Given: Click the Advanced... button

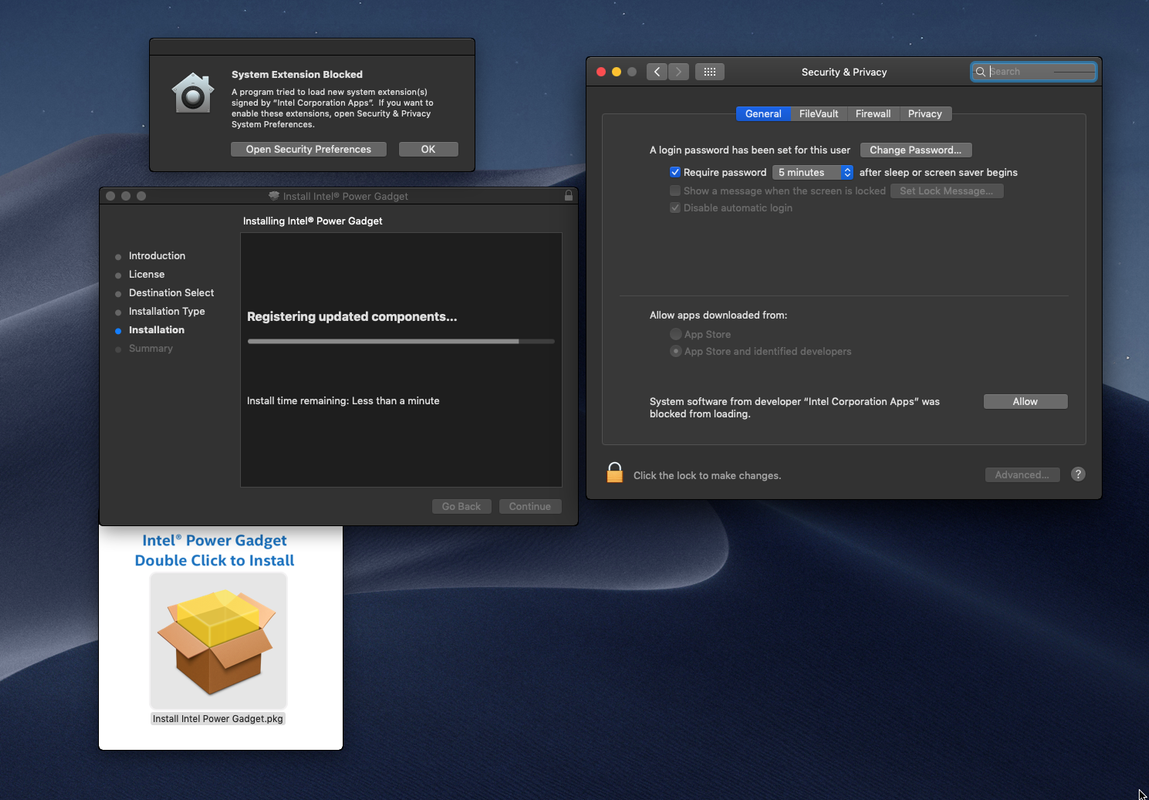Looking at the screenshot, I should (x=1022, y=475).
